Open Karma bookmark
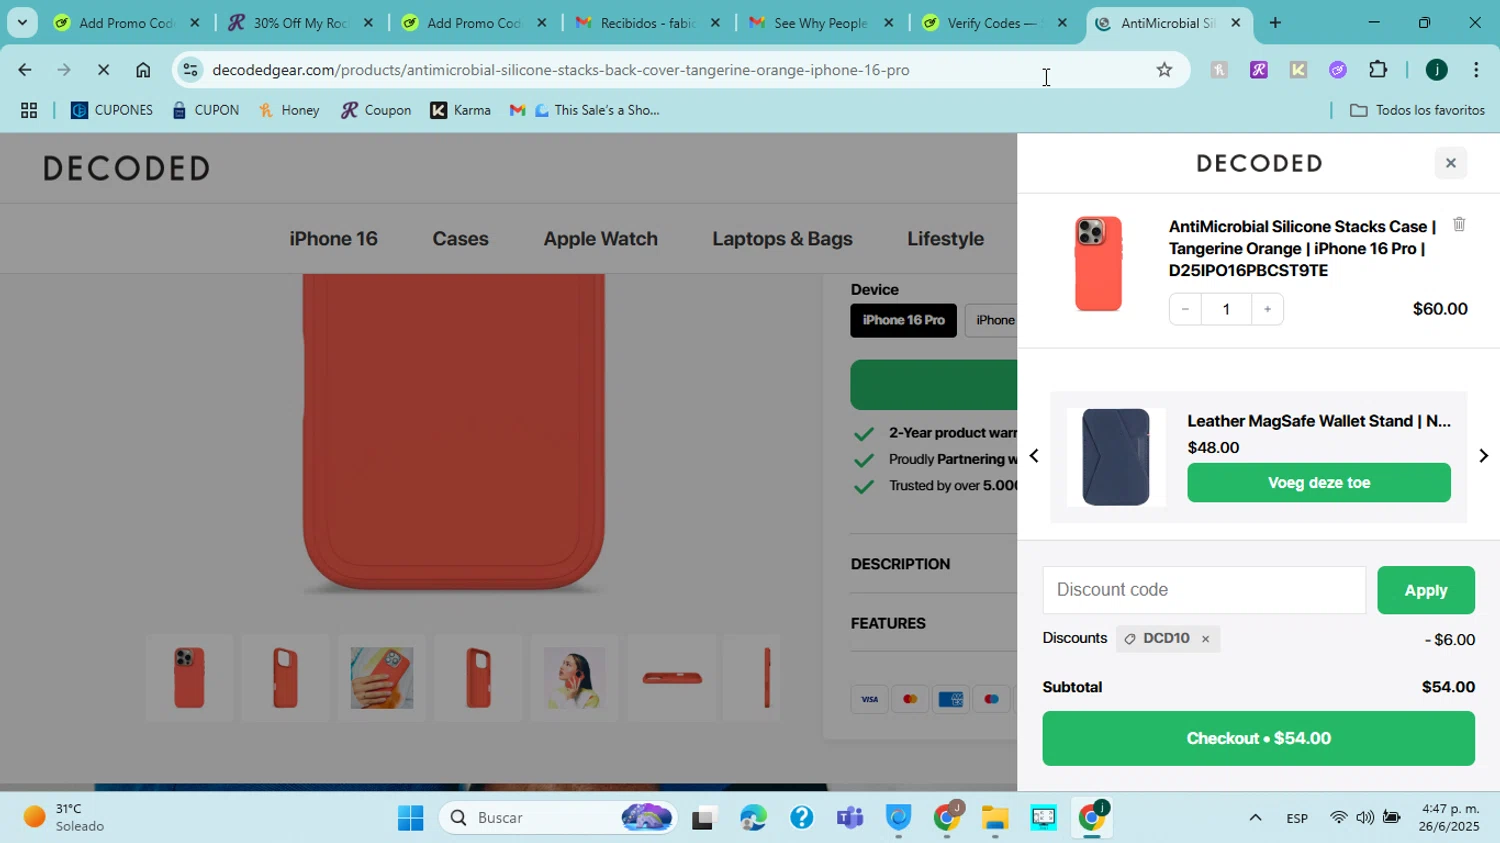The width and height of the screenshot is (1500, 843). click(x=460, y=111)
